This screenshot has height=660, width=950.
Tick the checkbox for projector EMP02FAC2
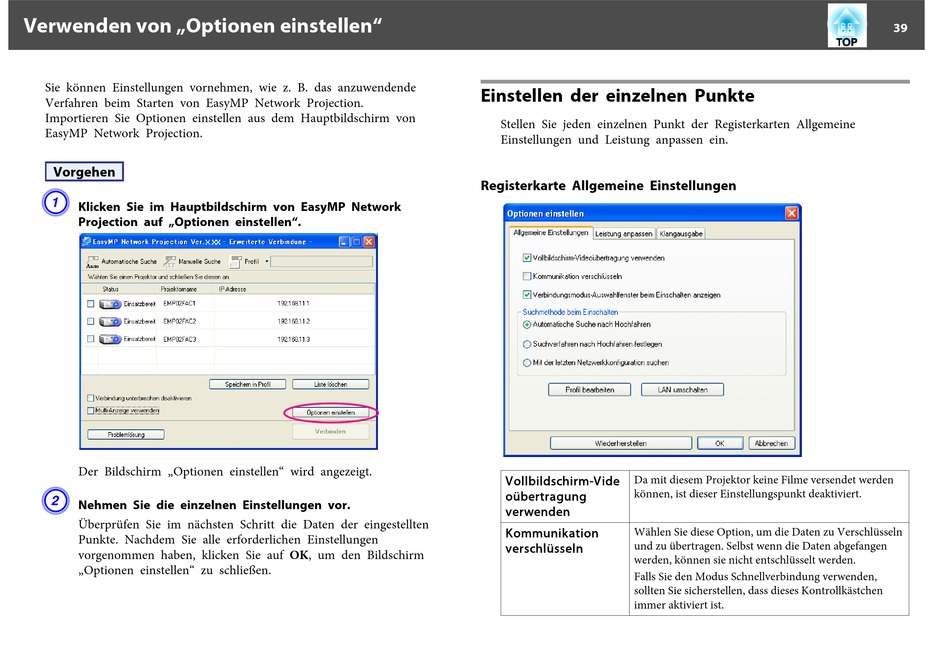coord(90,321)
